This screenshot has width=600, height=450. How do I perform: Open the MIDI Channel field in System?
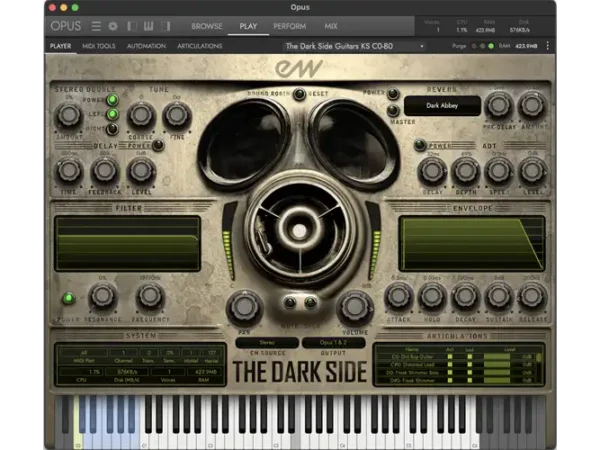[123, 352]
